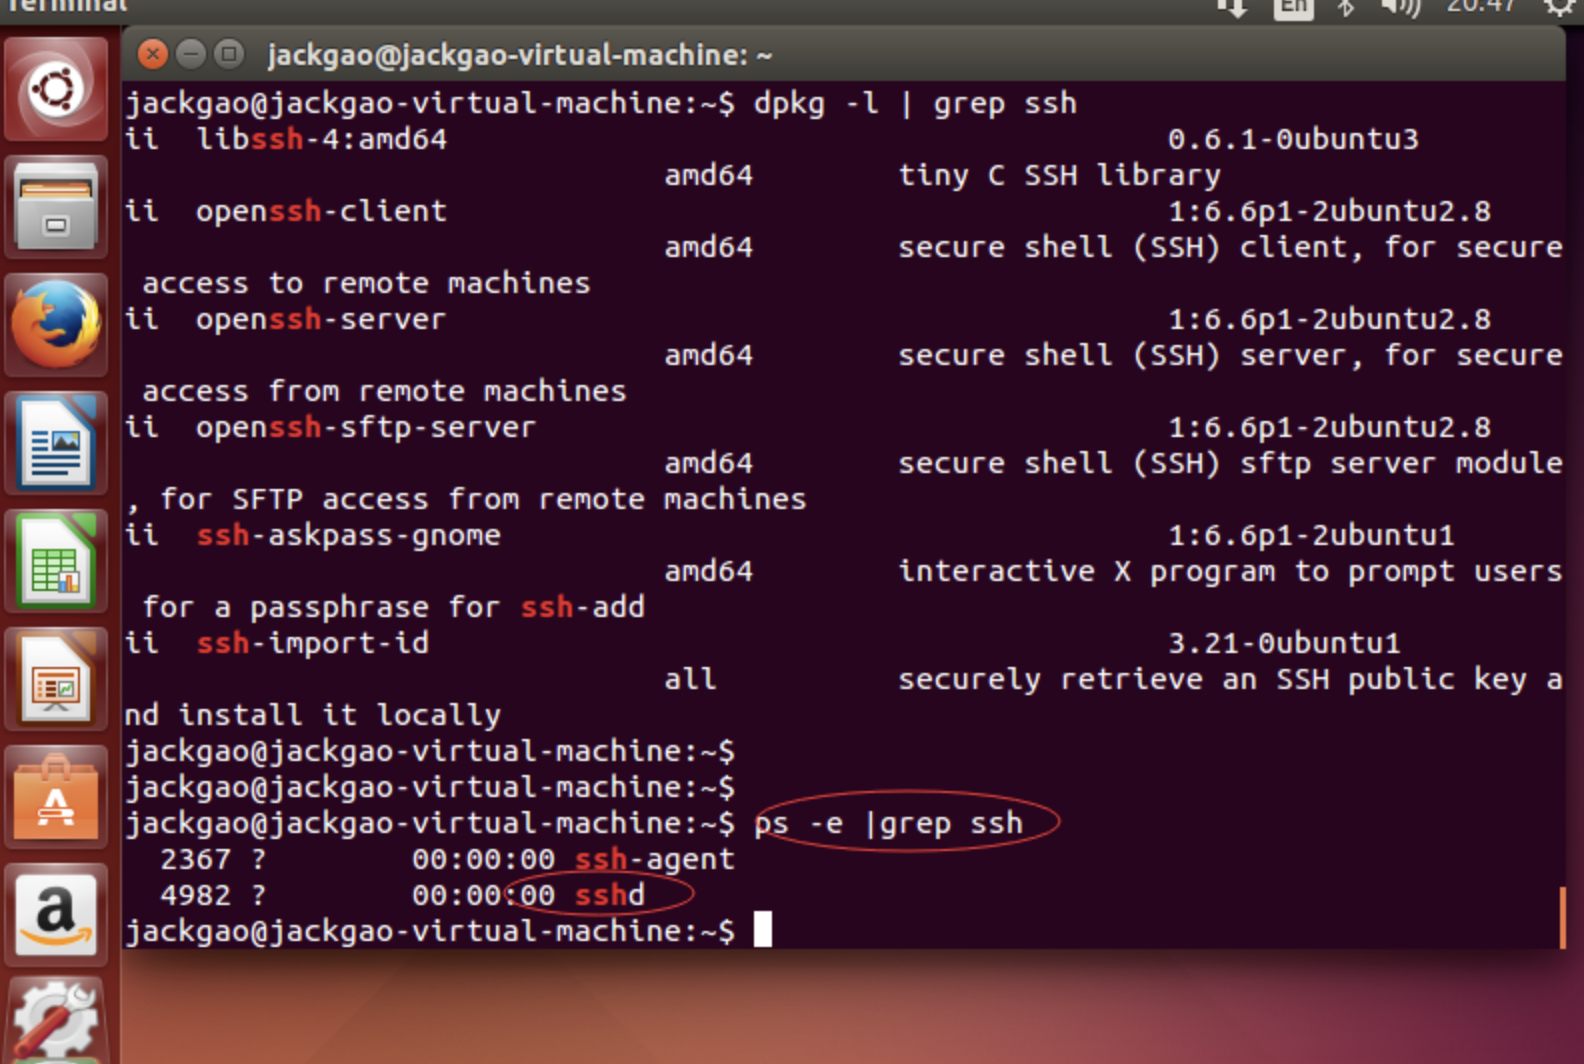Click process ID 2367
1584x1064 pixels.
195,859
